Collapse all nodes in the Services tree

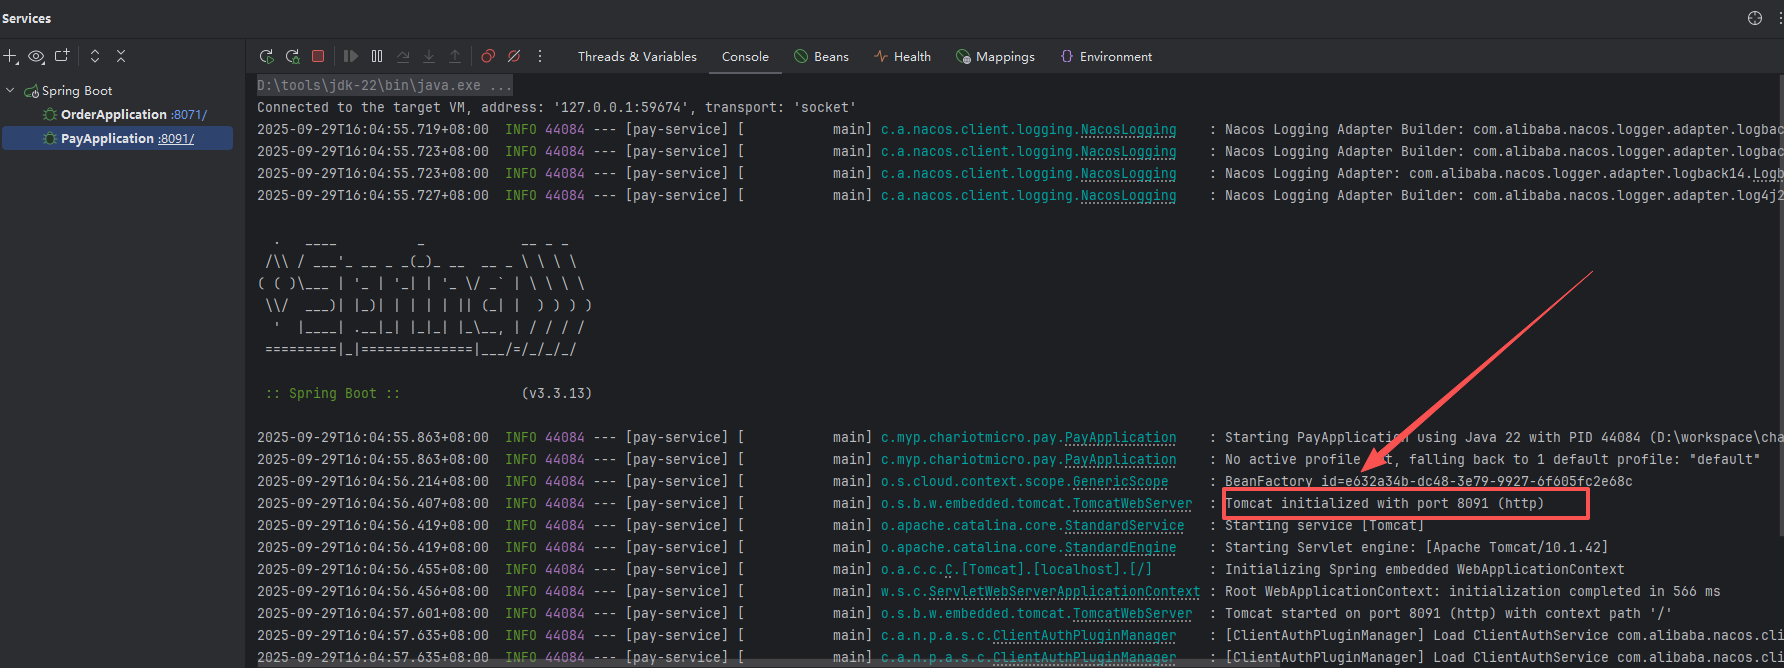pos(121,56)
